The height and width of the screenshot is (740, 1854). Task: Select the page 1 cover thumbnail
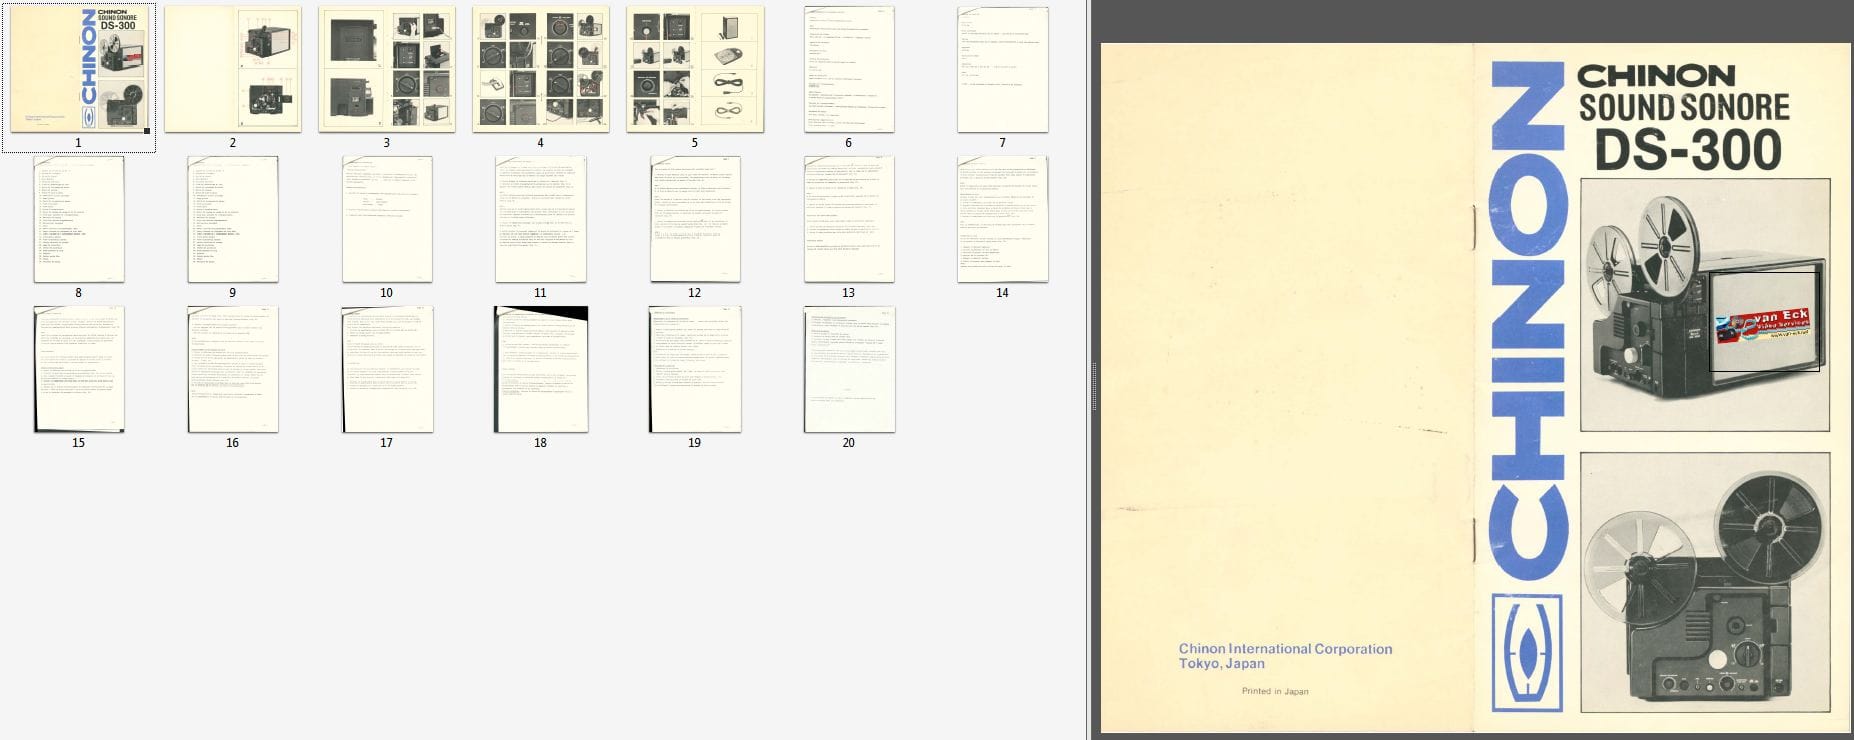point(79,69)
